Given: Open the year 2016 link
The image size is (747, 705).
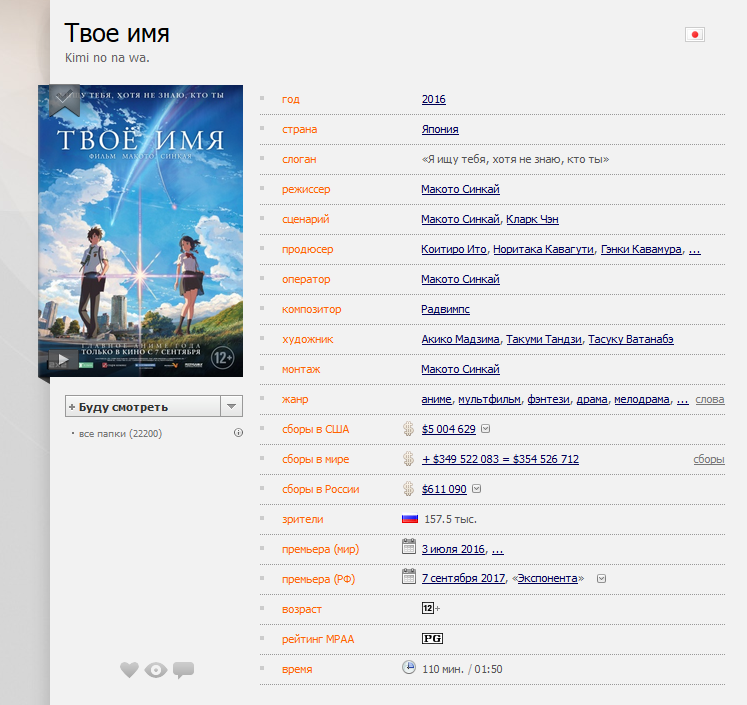Looking at the screenshot, I should pyautogui.click(x=434, y=99).
